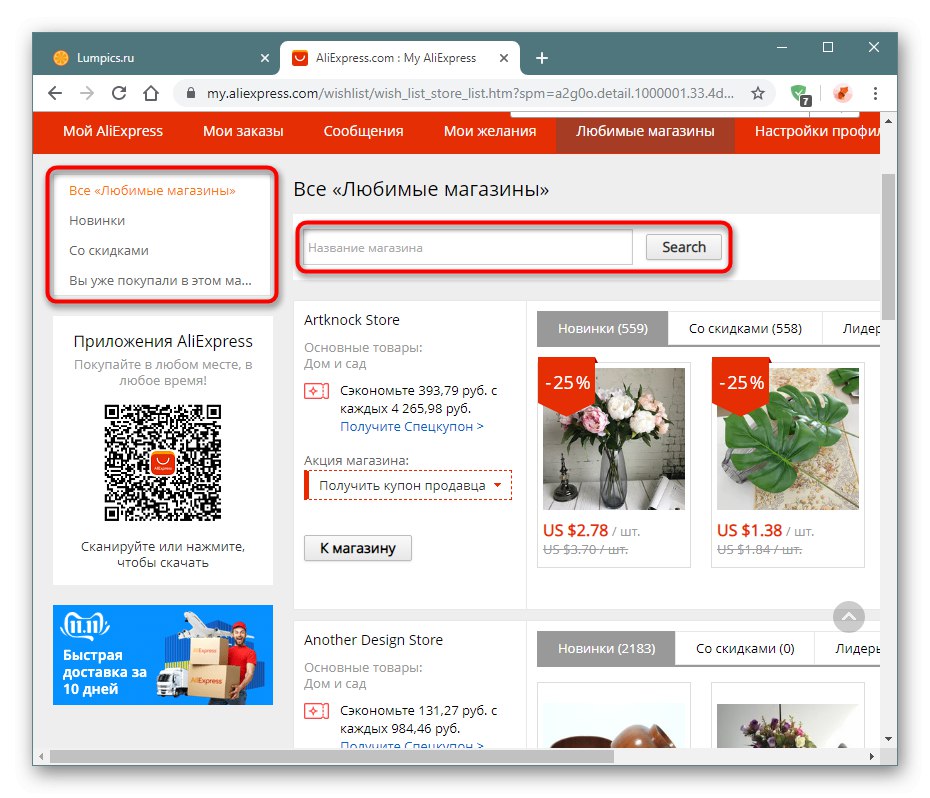The width and height of the screenshot is (930, 798).
Task: Open the browser home page icon
Action: pyautogui.click(x=151, y=93)
